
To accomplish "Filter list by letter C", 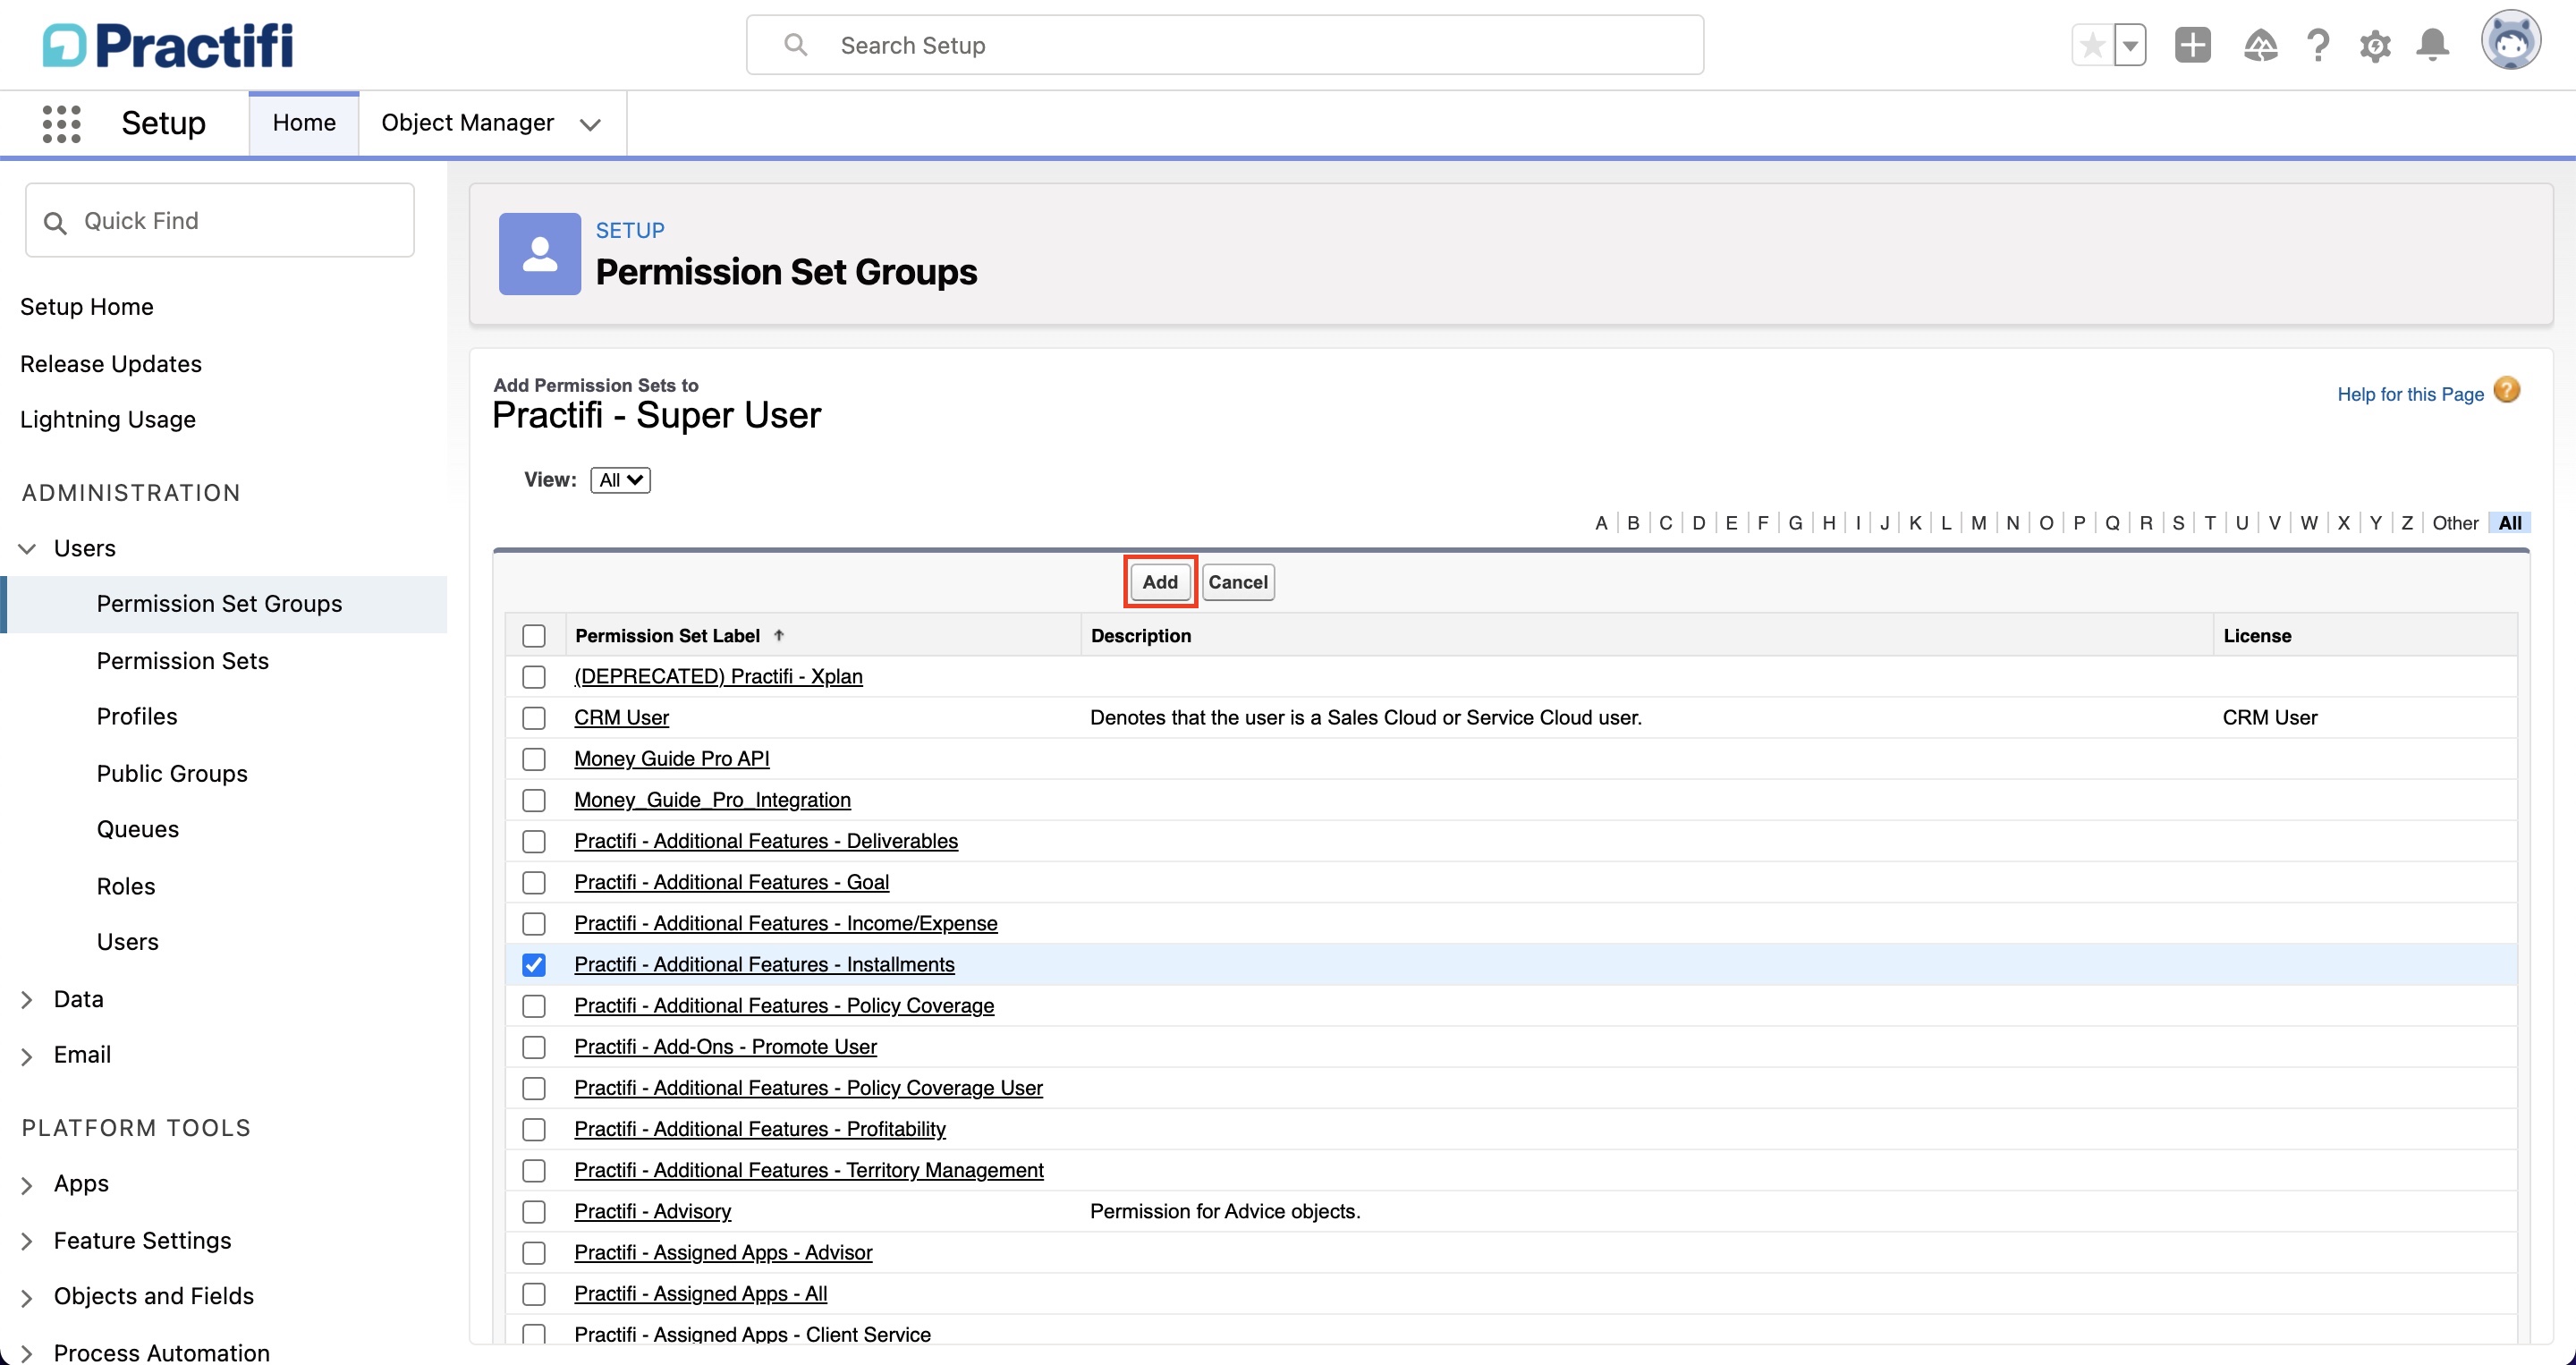I will point(1665,523).
